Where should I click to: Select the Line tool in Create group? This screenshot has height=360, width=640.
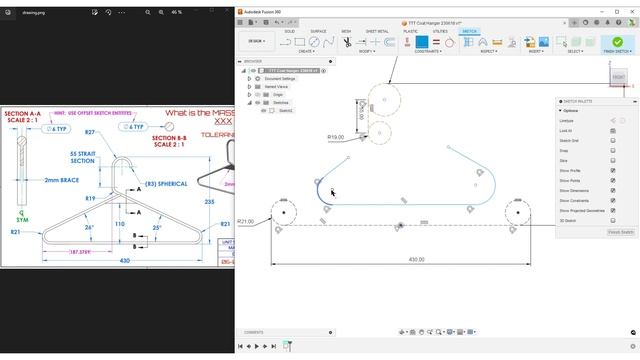coord(285,42)
